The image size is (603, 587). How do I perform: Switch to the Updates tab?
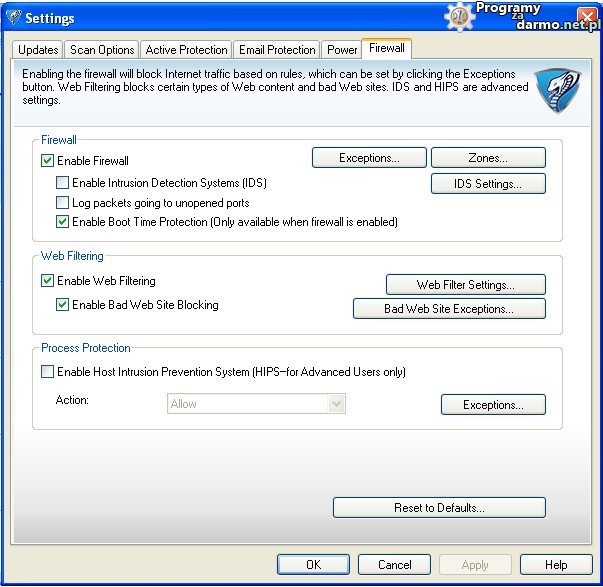click(38, 50)
